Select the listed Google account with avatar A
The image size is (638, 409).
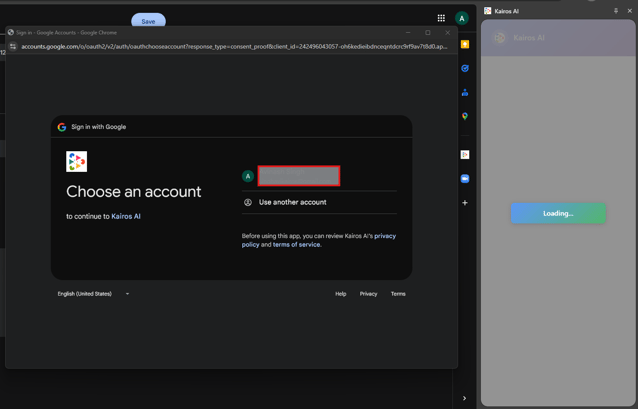319,176
